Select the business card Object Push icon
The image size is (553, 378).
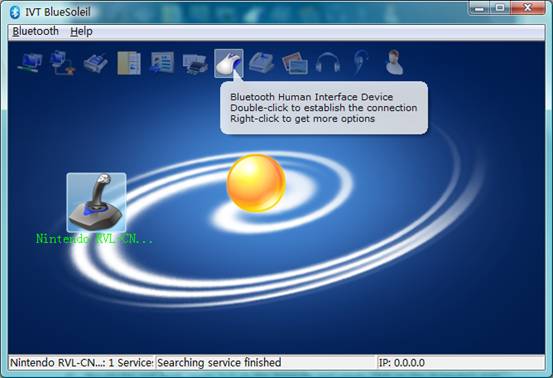pyautogui.click(x=162, y=63)
